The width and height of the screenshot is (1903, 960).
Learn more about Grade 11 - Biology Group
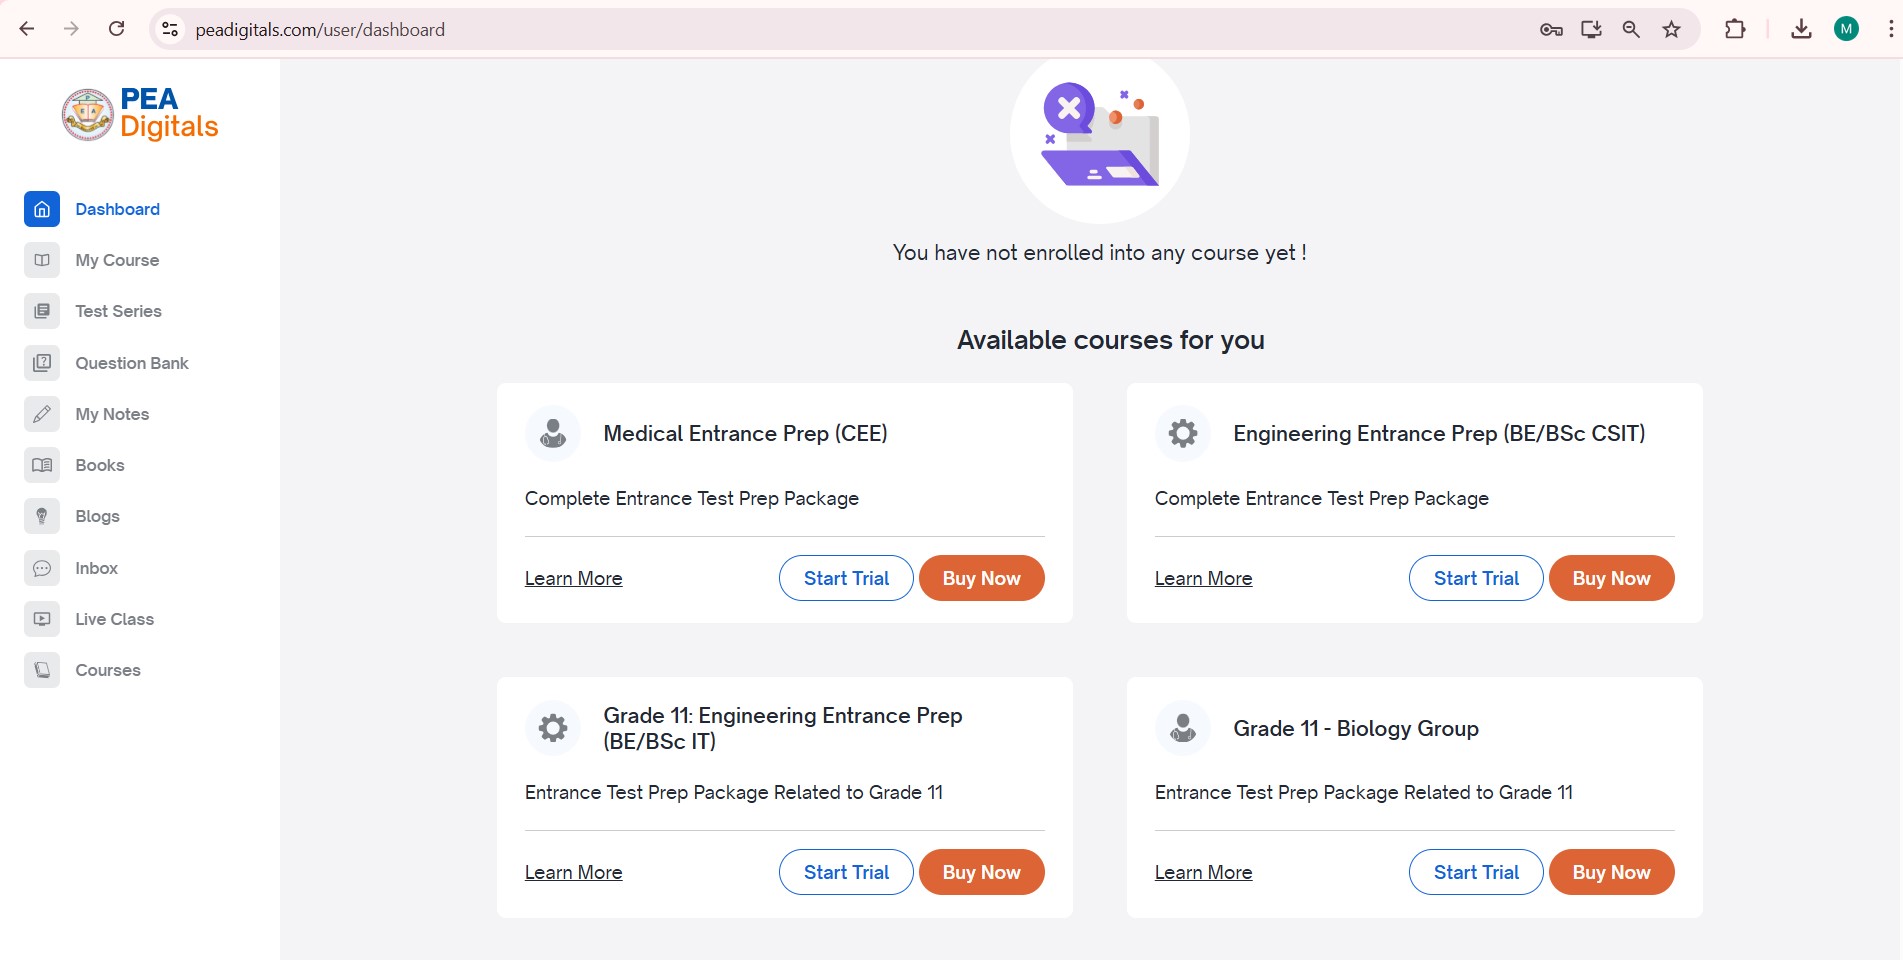(1202, 872)
